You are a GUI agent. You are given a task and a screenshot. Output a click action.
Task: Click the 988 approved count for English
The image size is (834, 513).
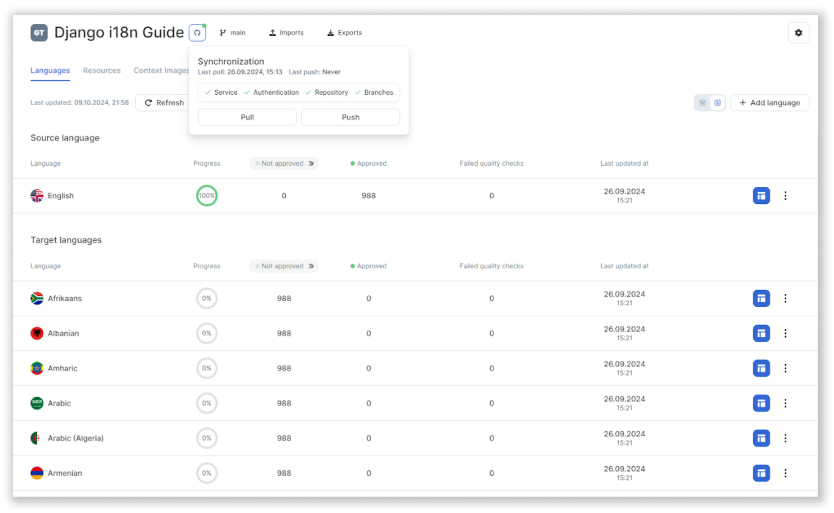point(369,196)
